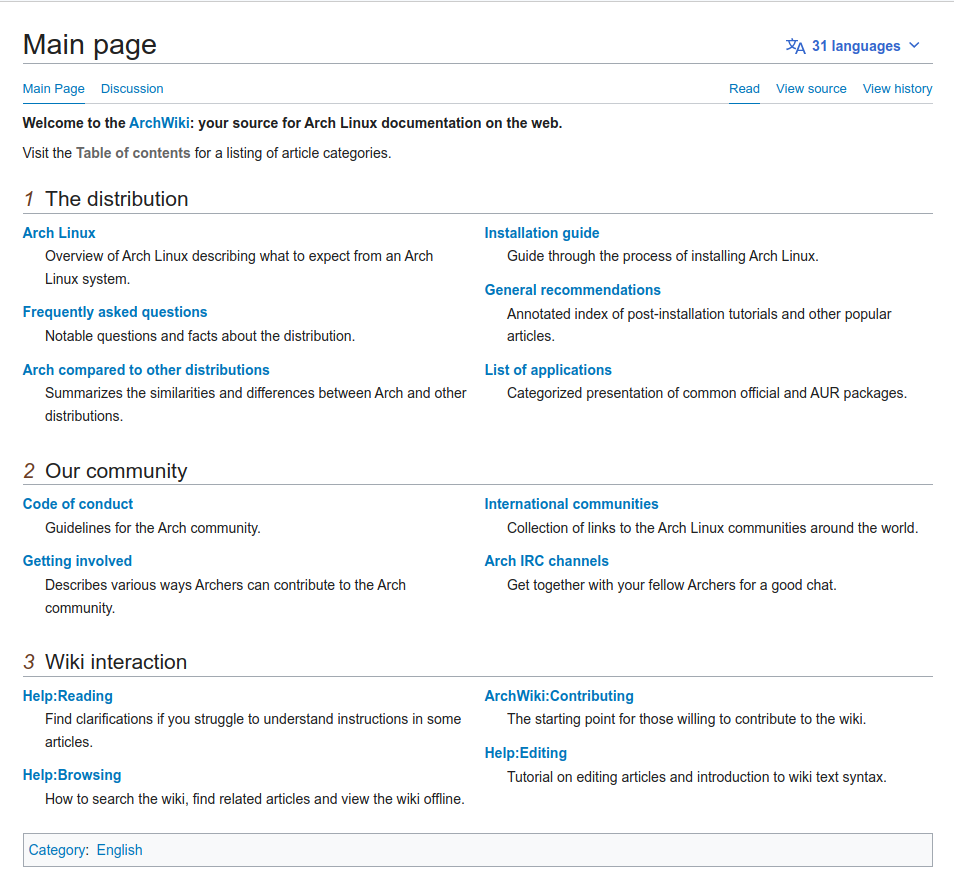Screen dimensions: 954x884
Task: Open the International communities page
Action: pos(571,504)
